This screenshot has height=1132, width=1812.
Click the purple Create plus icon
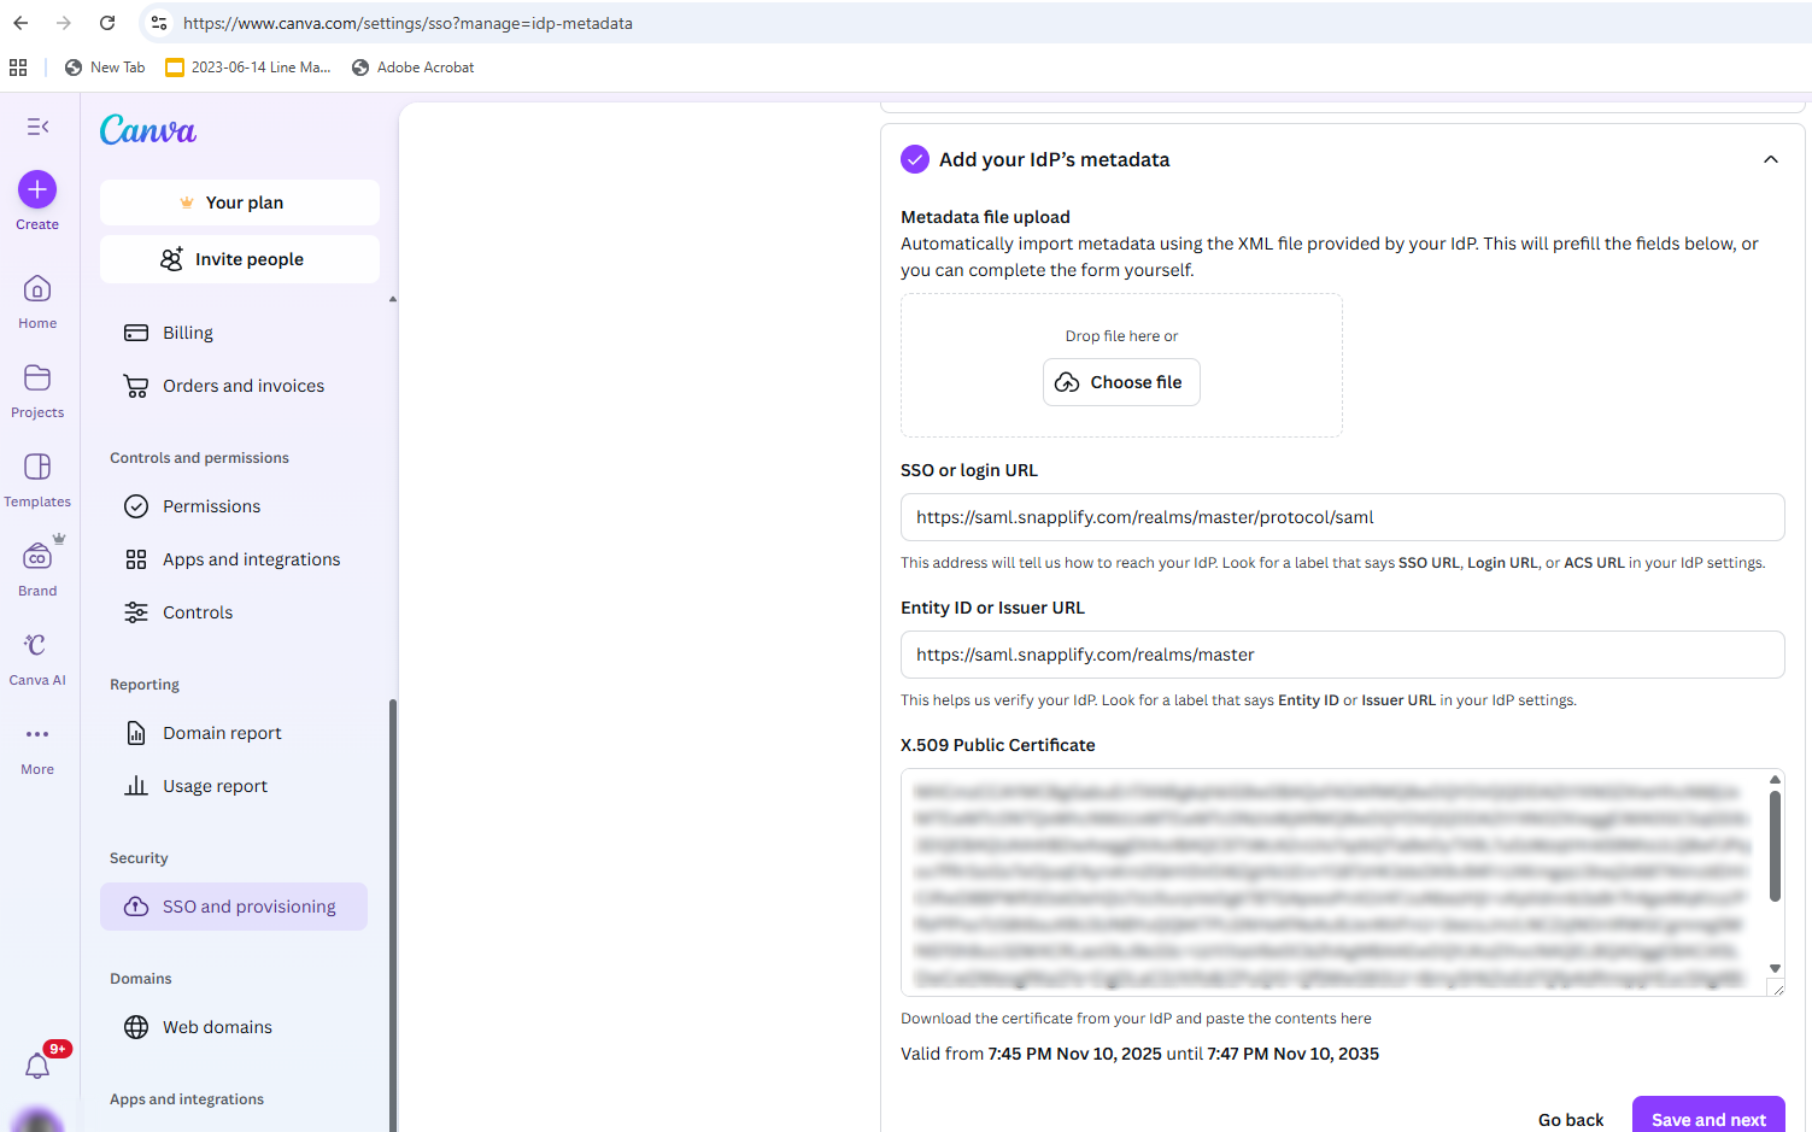point(37,189)
